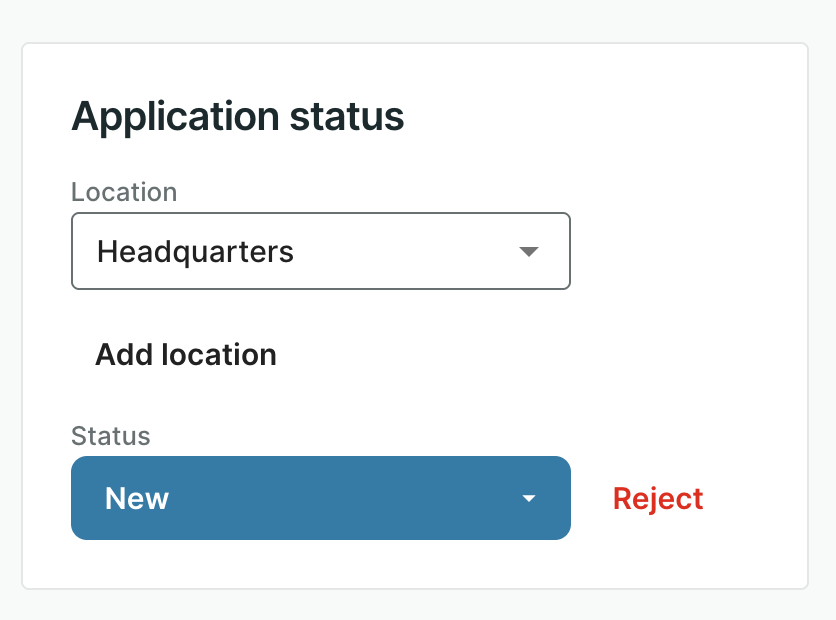Screen dimensions: 836x620
Task: Click the Application status heading
Action: pyautogui.click(x=238, y=117)
